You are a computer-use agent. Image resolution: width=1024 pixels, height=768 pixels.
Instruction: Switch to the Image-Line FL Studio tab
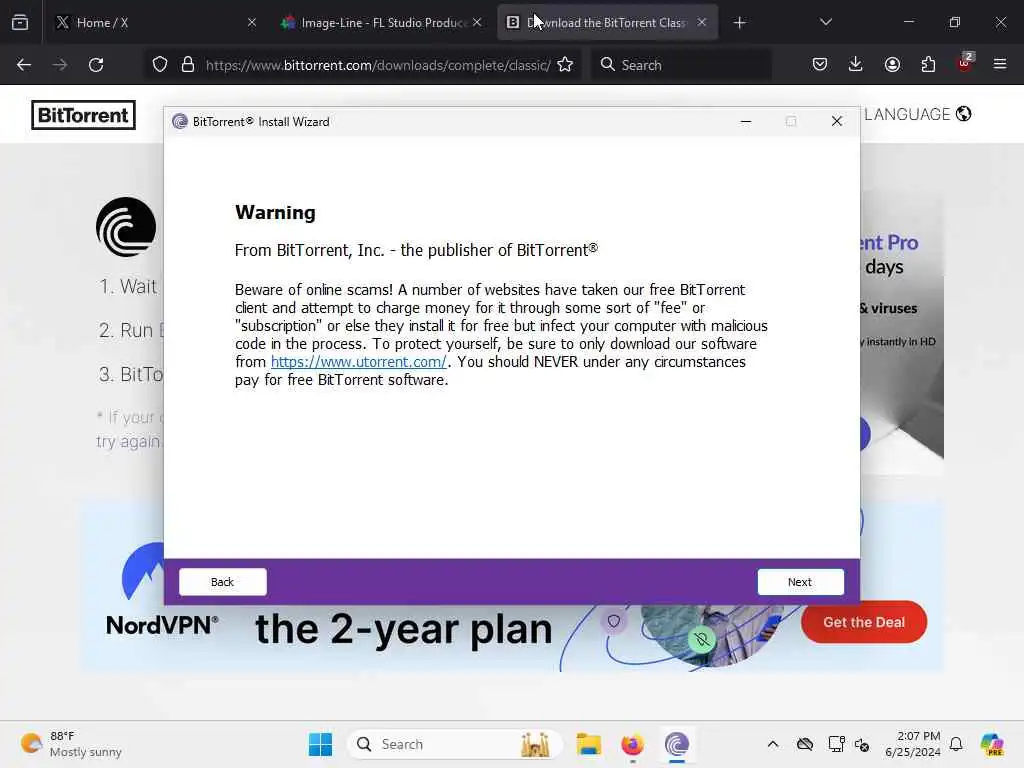[x=383, y=23]
